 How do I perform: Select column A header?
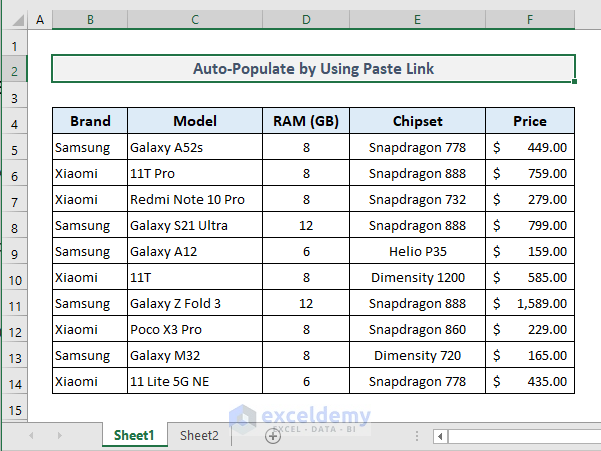(40, 20)
